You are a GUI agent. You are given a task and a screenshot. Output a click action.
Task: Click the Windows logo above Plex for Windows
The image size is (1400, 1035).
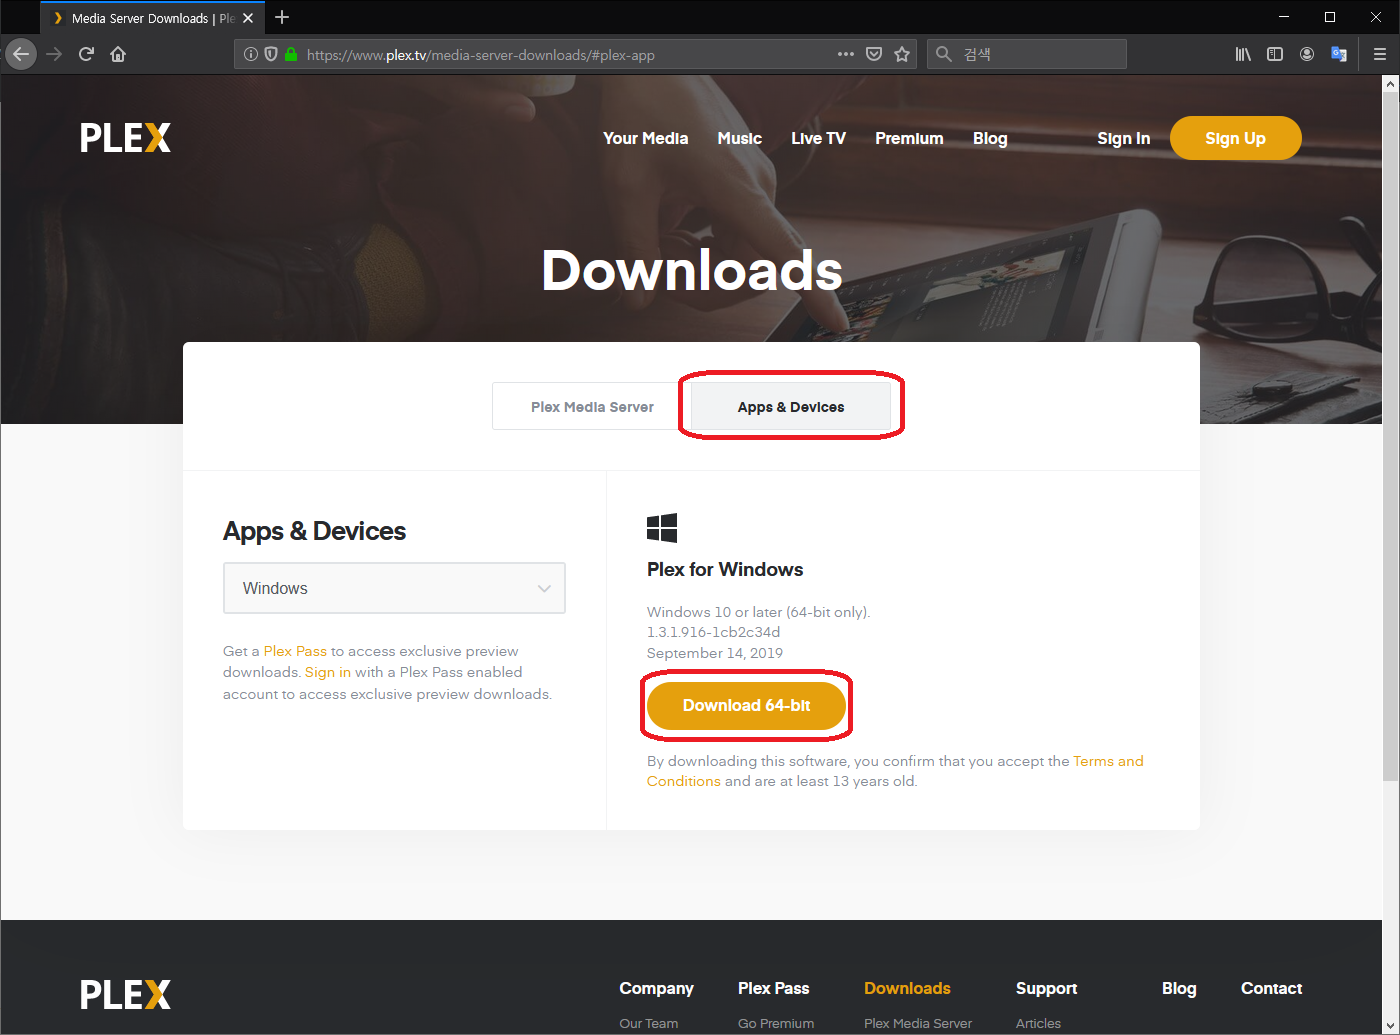[662, 528]
